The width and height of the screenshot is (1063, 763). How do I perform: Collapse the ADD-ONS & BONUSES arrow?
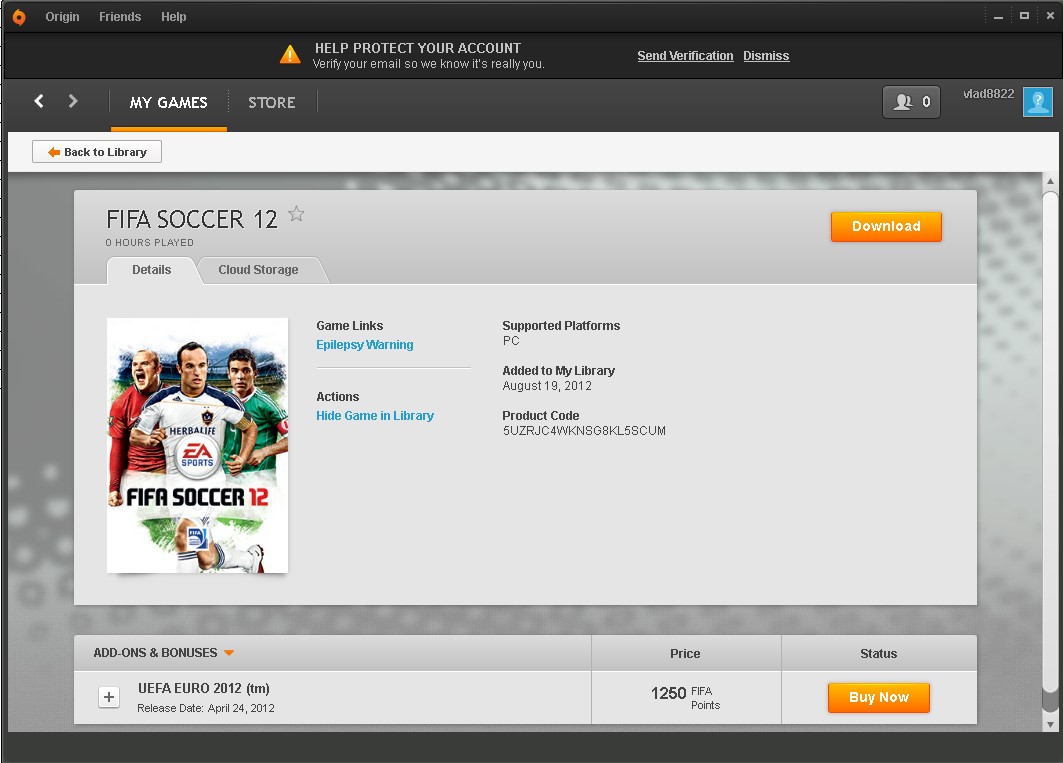pyautogui.click(x=229, y=652)
